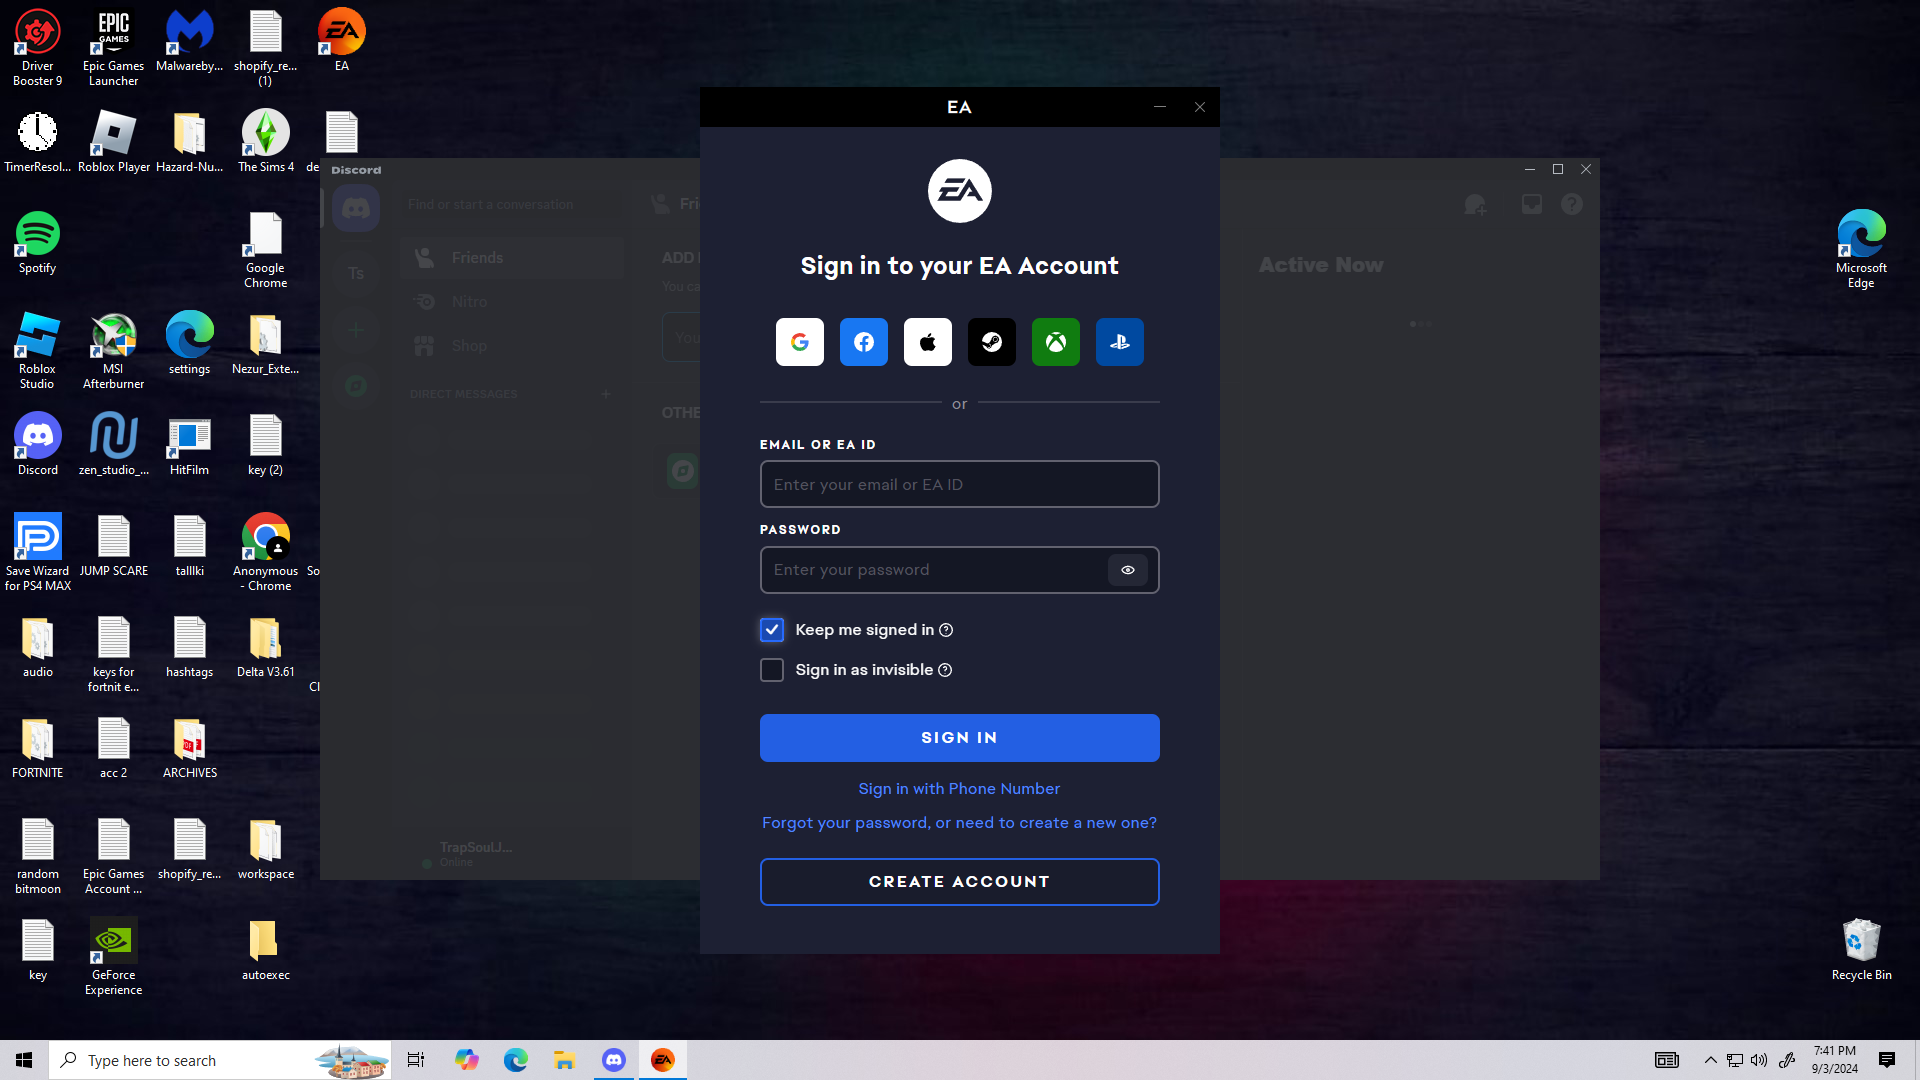This screenshot has width=1920, height=1080.
Task: Show hidden icons chevron in system tray
Action: (1710, 1060)
